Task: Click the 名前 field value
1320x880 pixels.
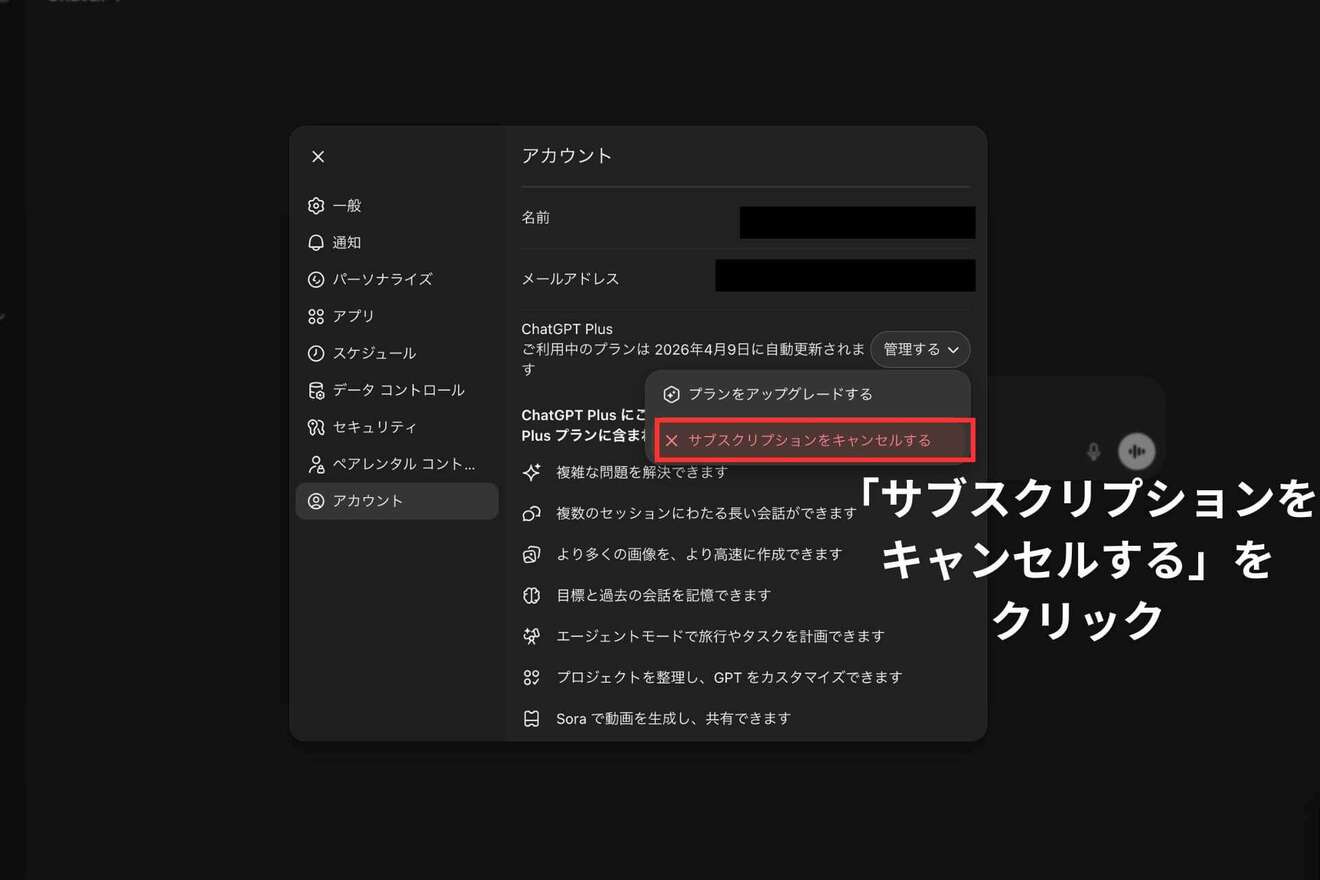Action: tap(857, 222)
